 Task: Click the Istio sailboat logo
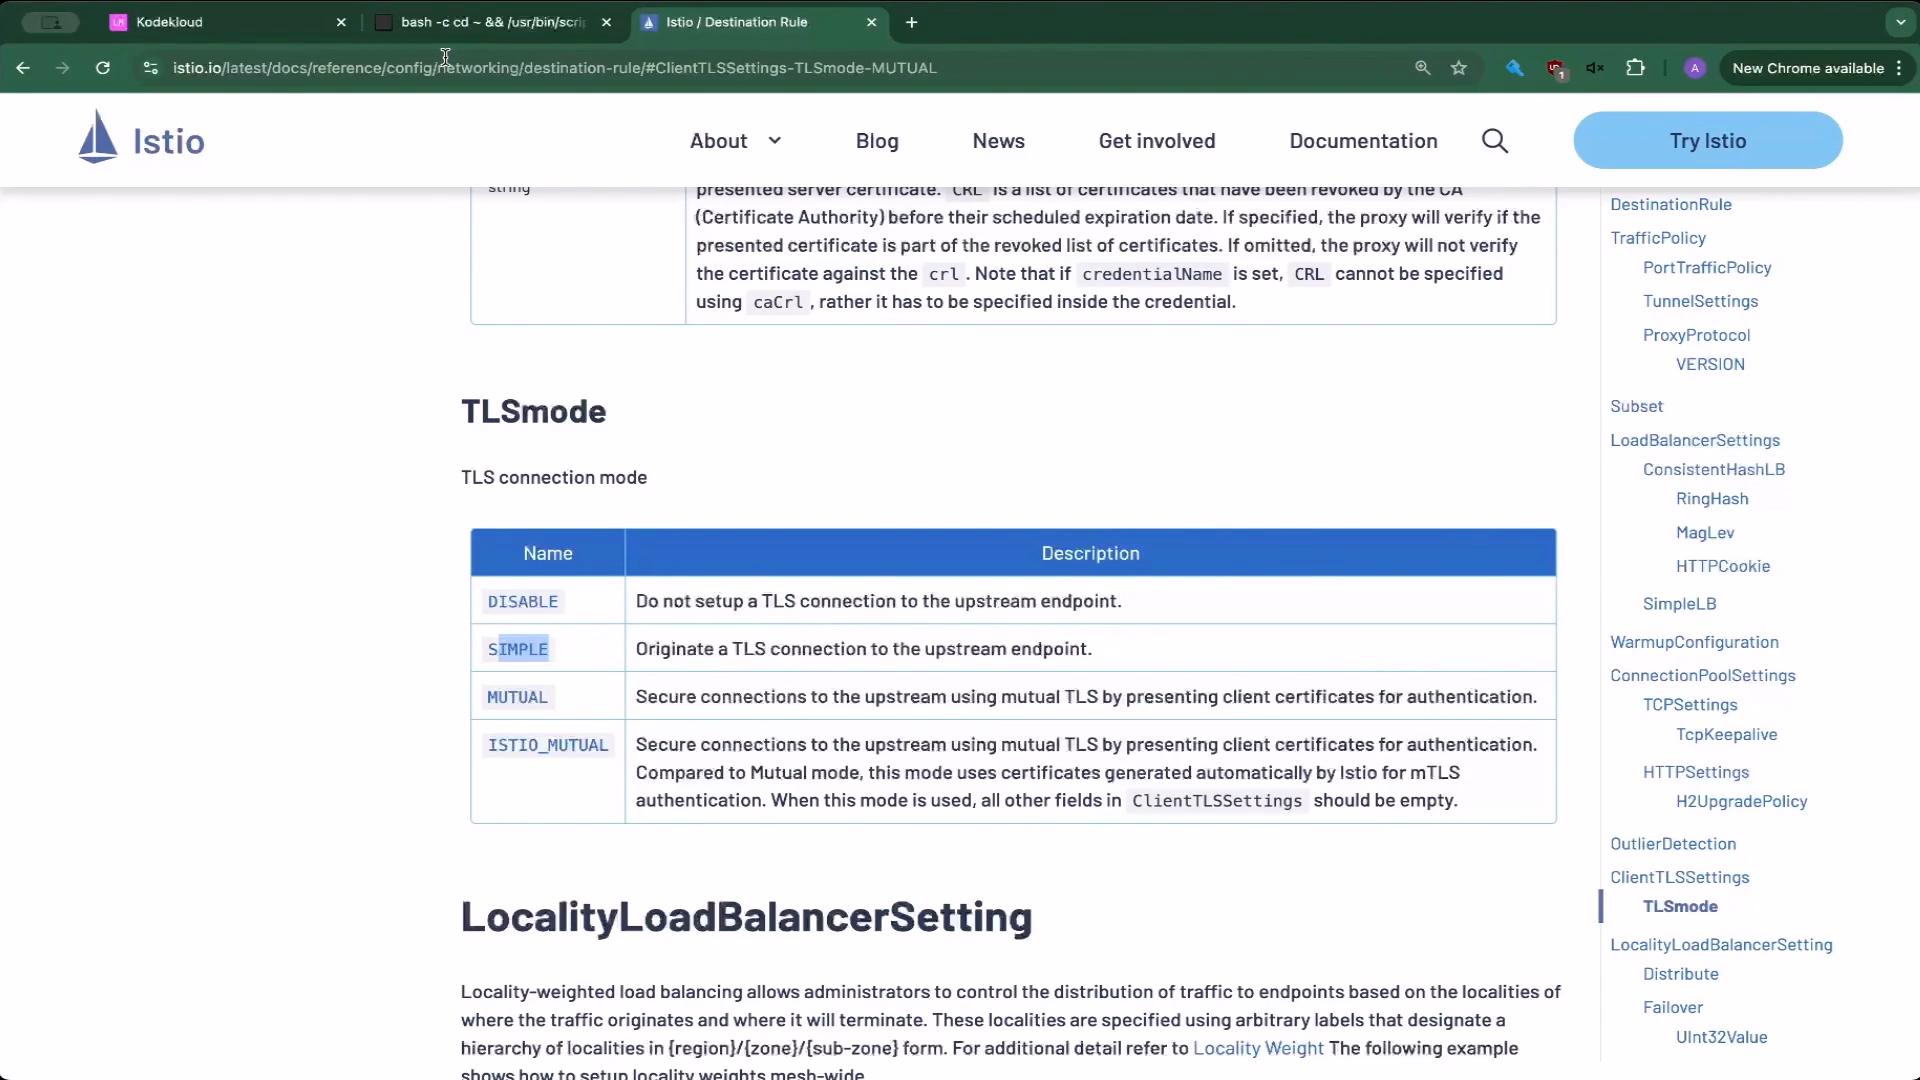click(x=98, y=137)
